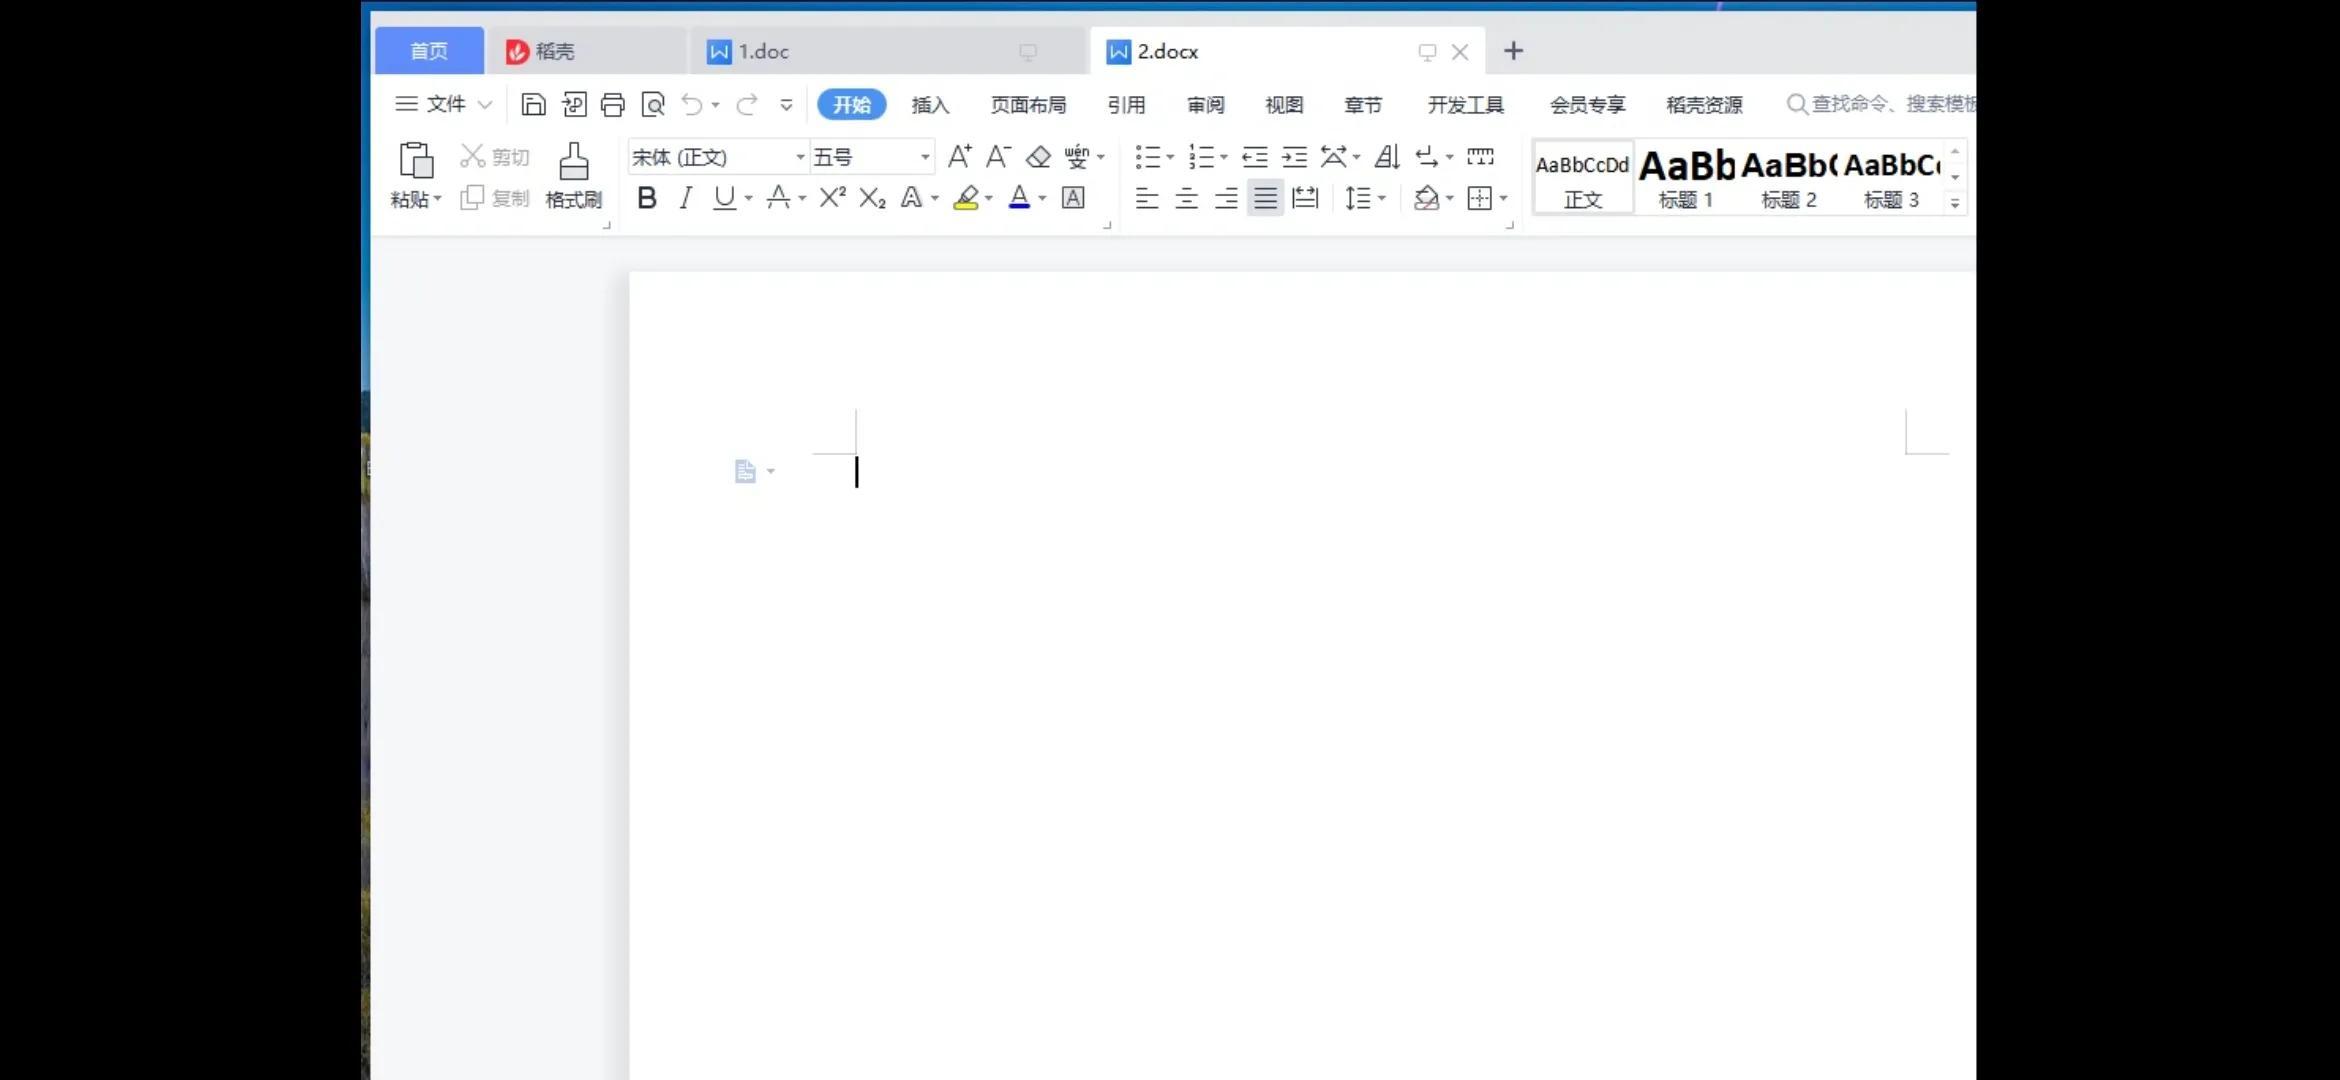The image size is (2340, 1080).
Task: Toggle Italic formatting
Action: click(685, 198)
